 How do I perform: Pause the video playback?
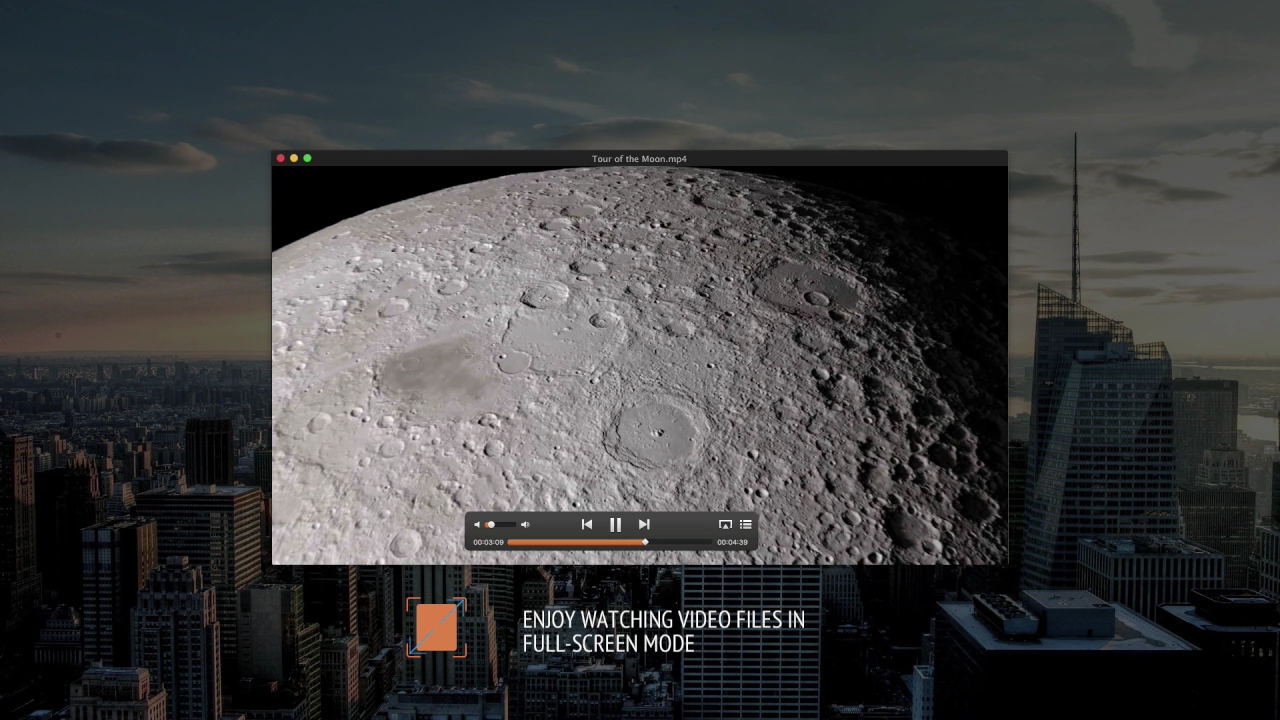point(615,524)
